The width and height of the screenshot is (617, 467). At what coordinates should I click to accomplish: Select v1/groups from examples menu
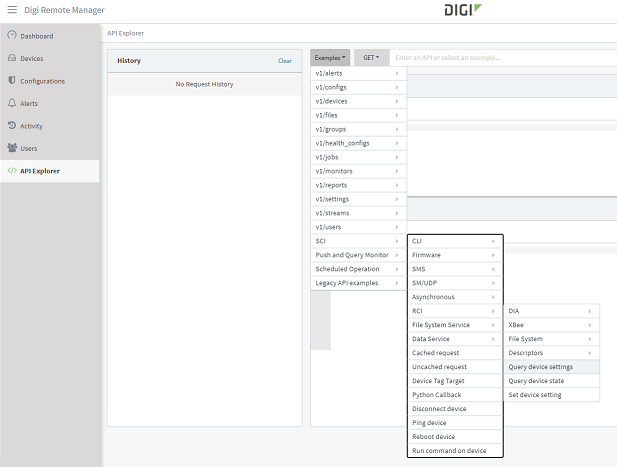(x=358, y=129)
